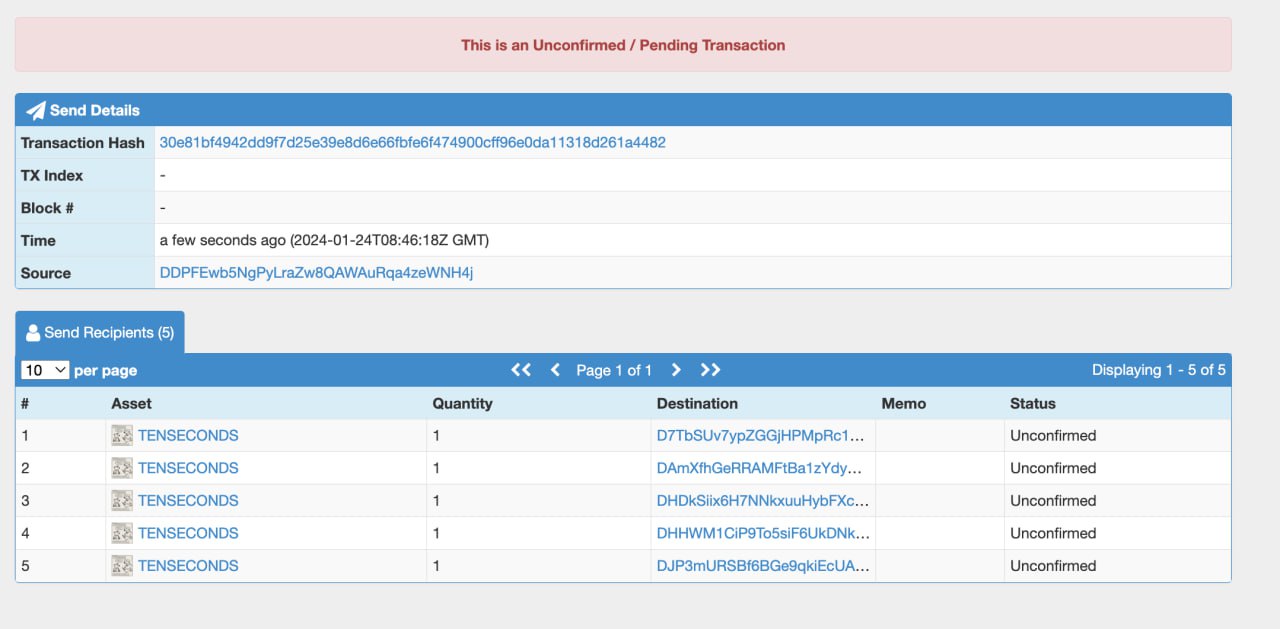Open TENSECONDS asset link in row 2
Image resolution: width=1280 pixels, height=629 pixels.
pyautogui.click(x=188, y=468)
